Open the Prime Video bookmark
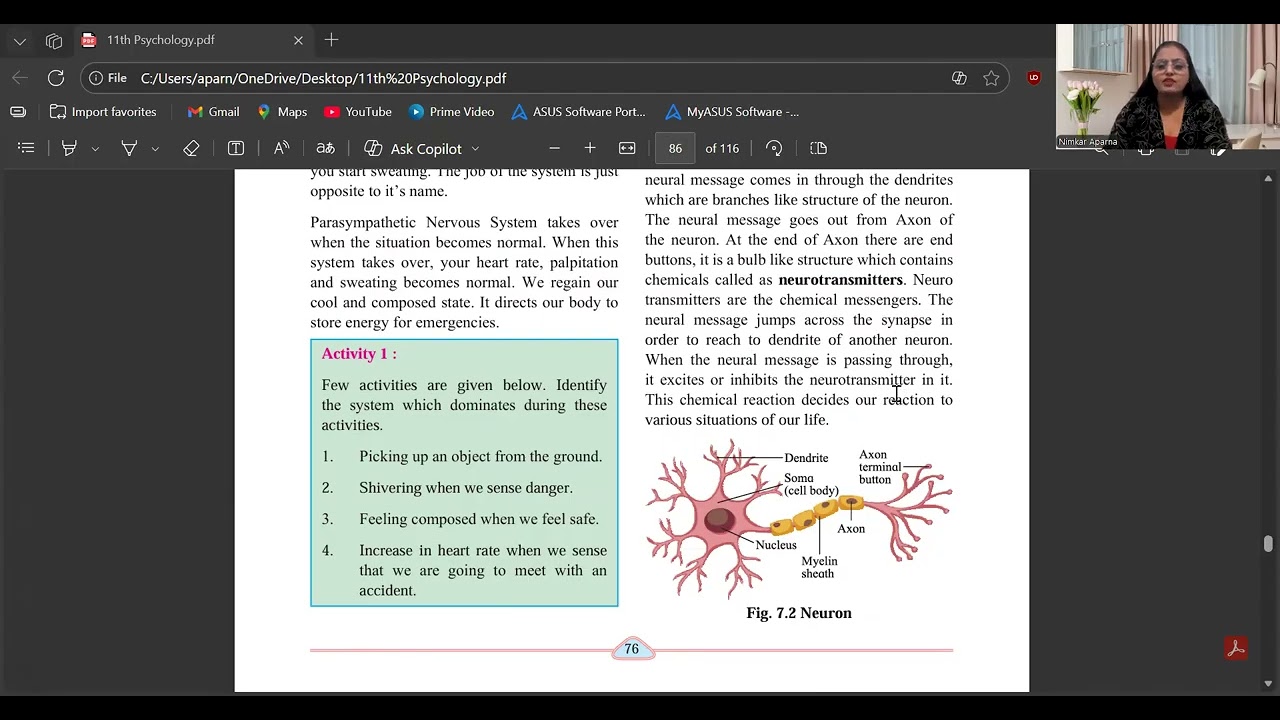 451,112
